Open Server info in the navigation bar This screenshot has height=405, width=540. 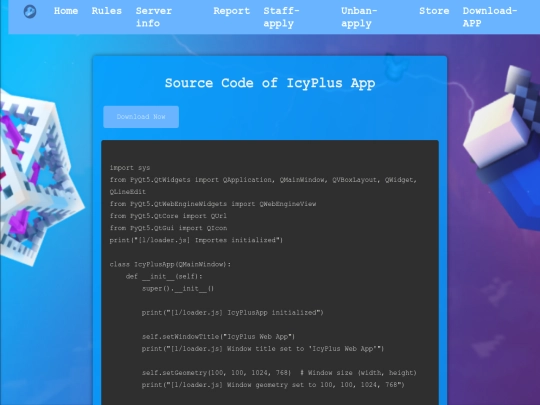coord(154,17)
